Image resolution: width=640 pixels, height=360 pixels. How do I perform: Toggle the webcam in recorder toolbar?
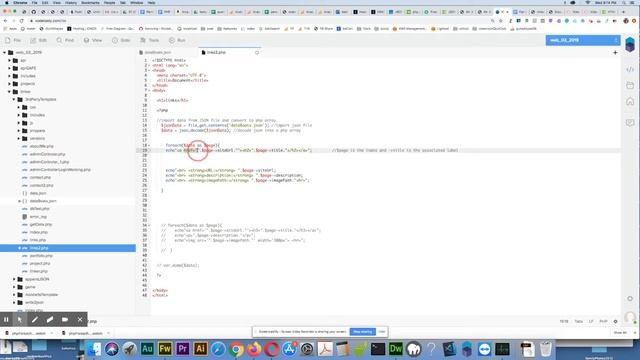tap(65, 320)
